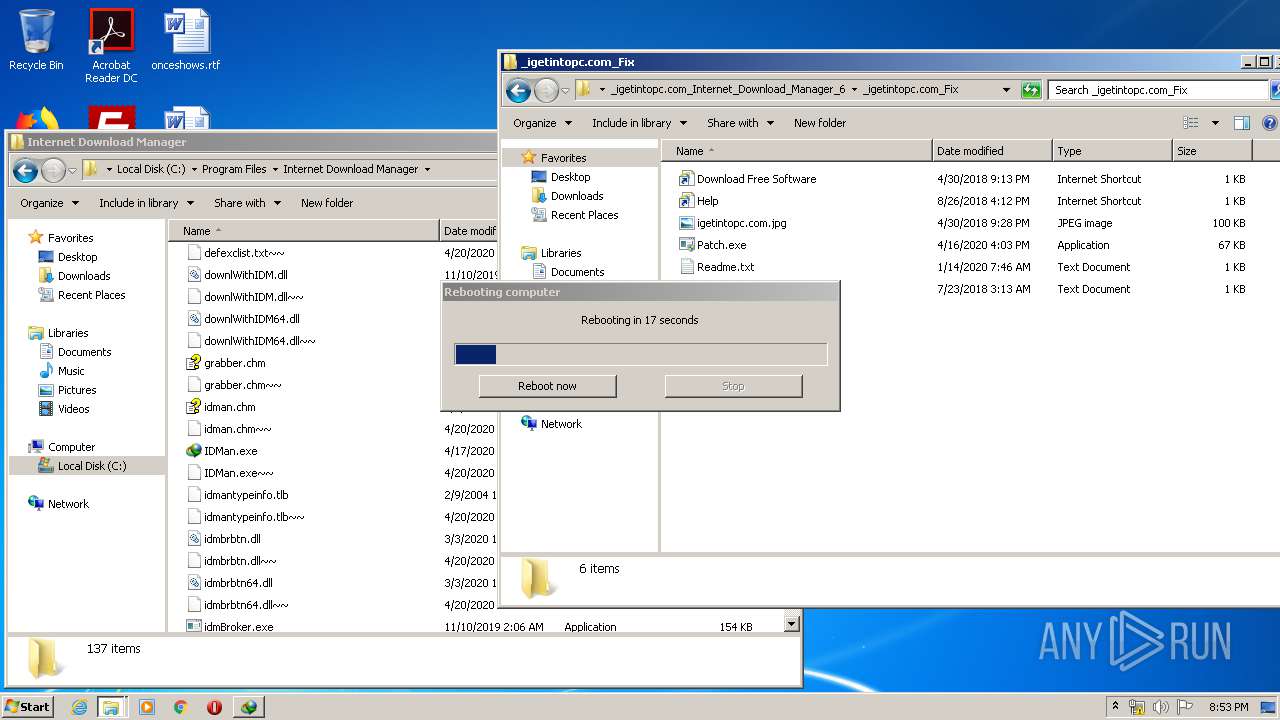1280x720 pixels.
Task: Select onceshows.rtf desktop file
Action: click(186, 40)
